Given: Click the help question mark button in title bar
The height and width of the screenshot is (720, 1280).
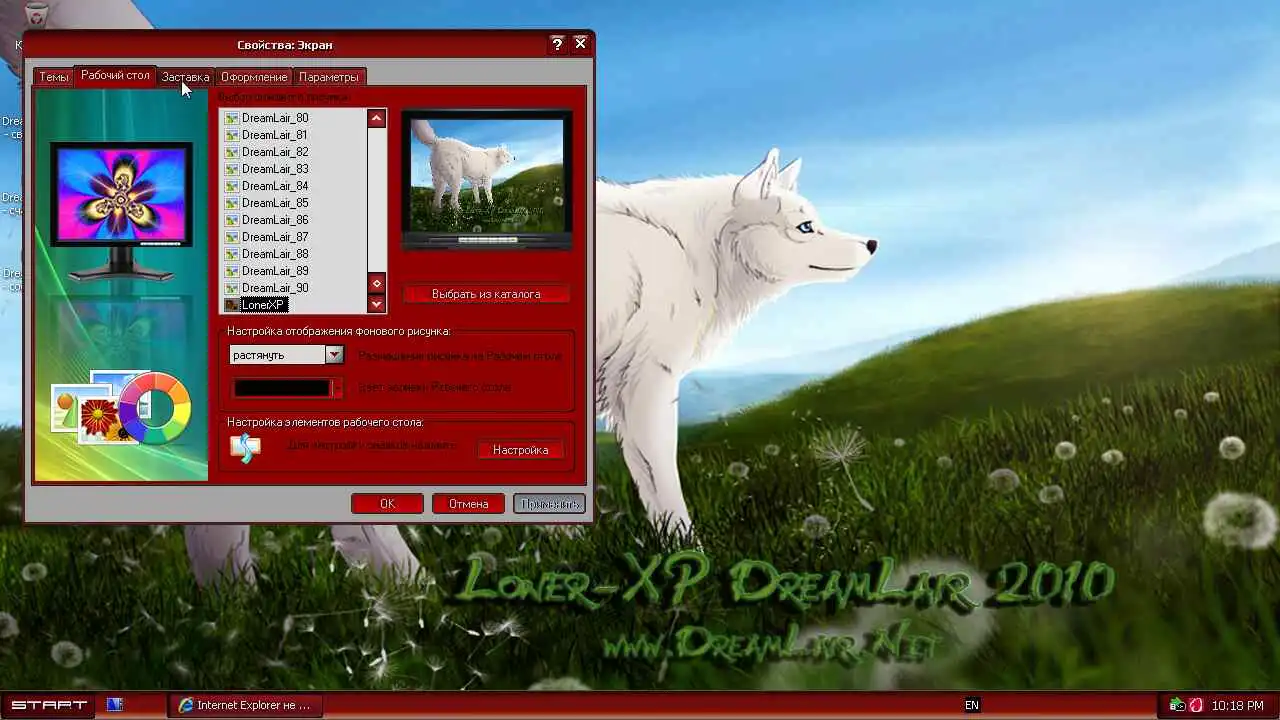Looking at the screenshot, I should (558, 44).
